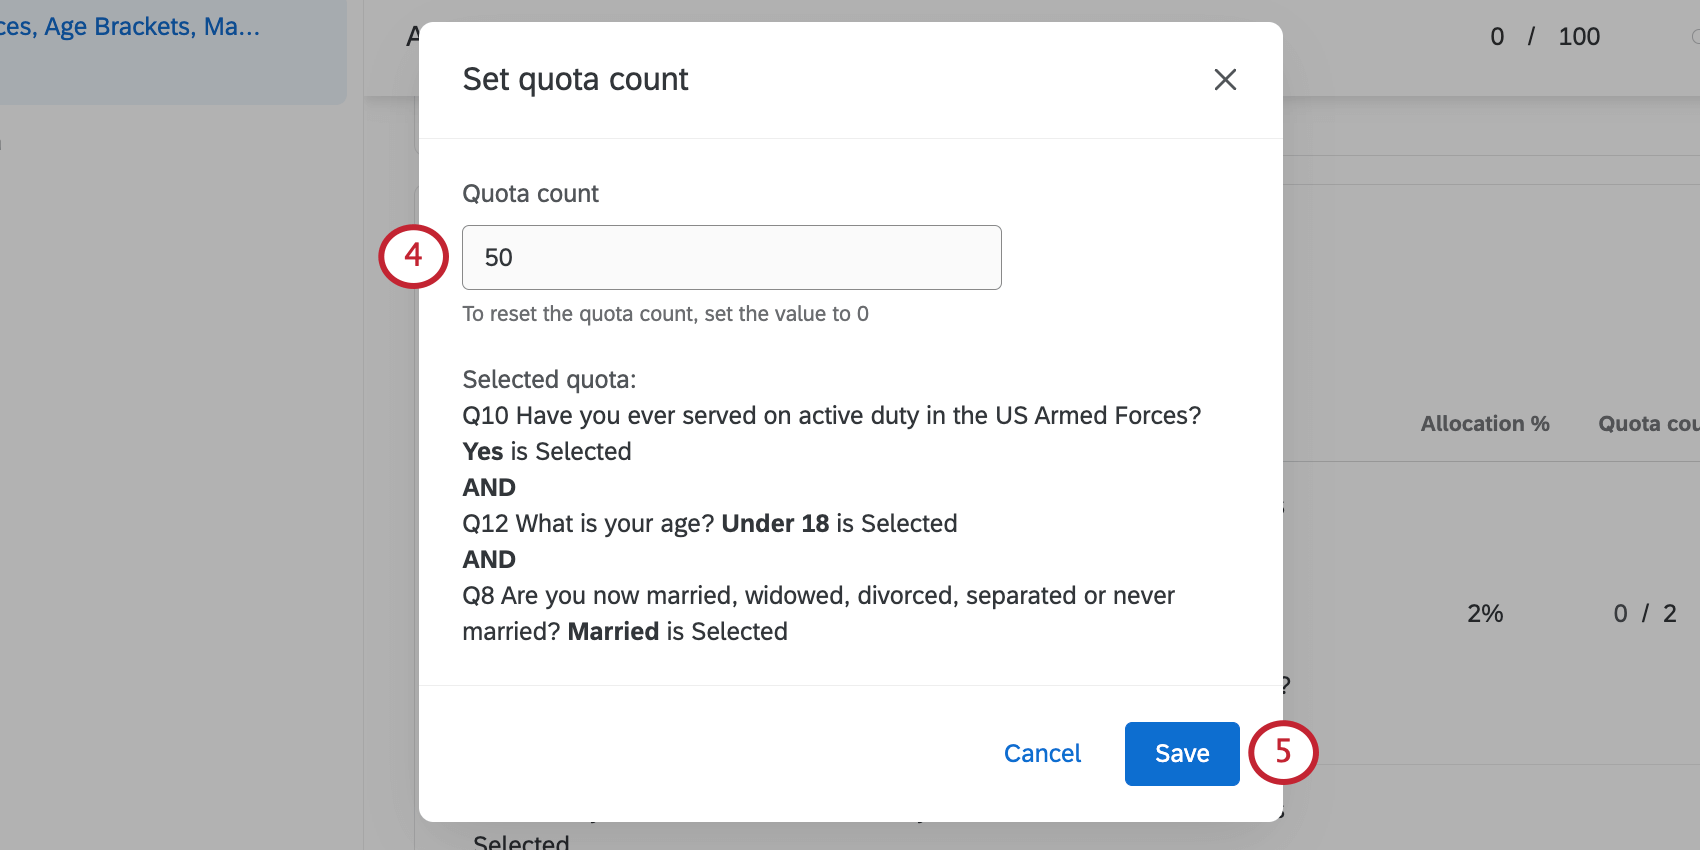
Task: Click the red step 4 marker
Action: click(x=413, y=256)
